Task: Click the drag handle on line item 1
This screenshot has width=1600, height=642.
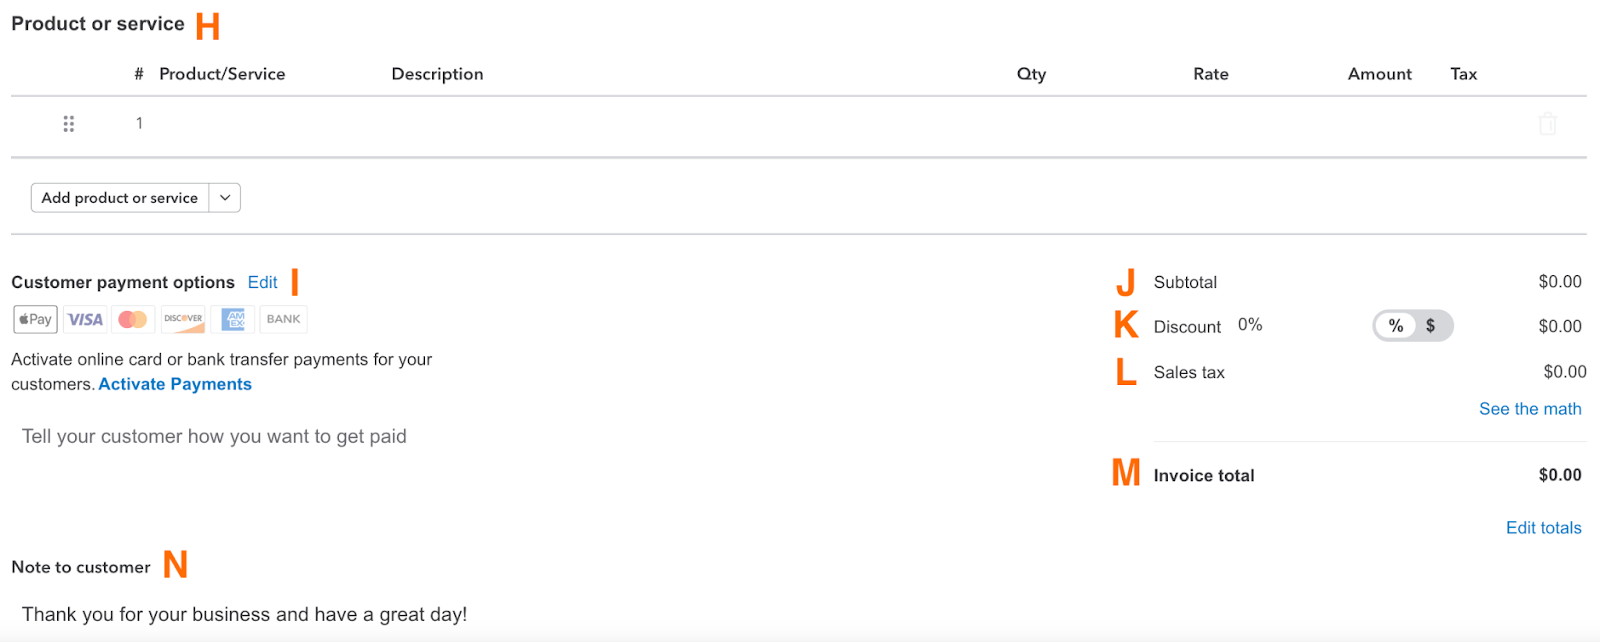Action: point(68,123)
